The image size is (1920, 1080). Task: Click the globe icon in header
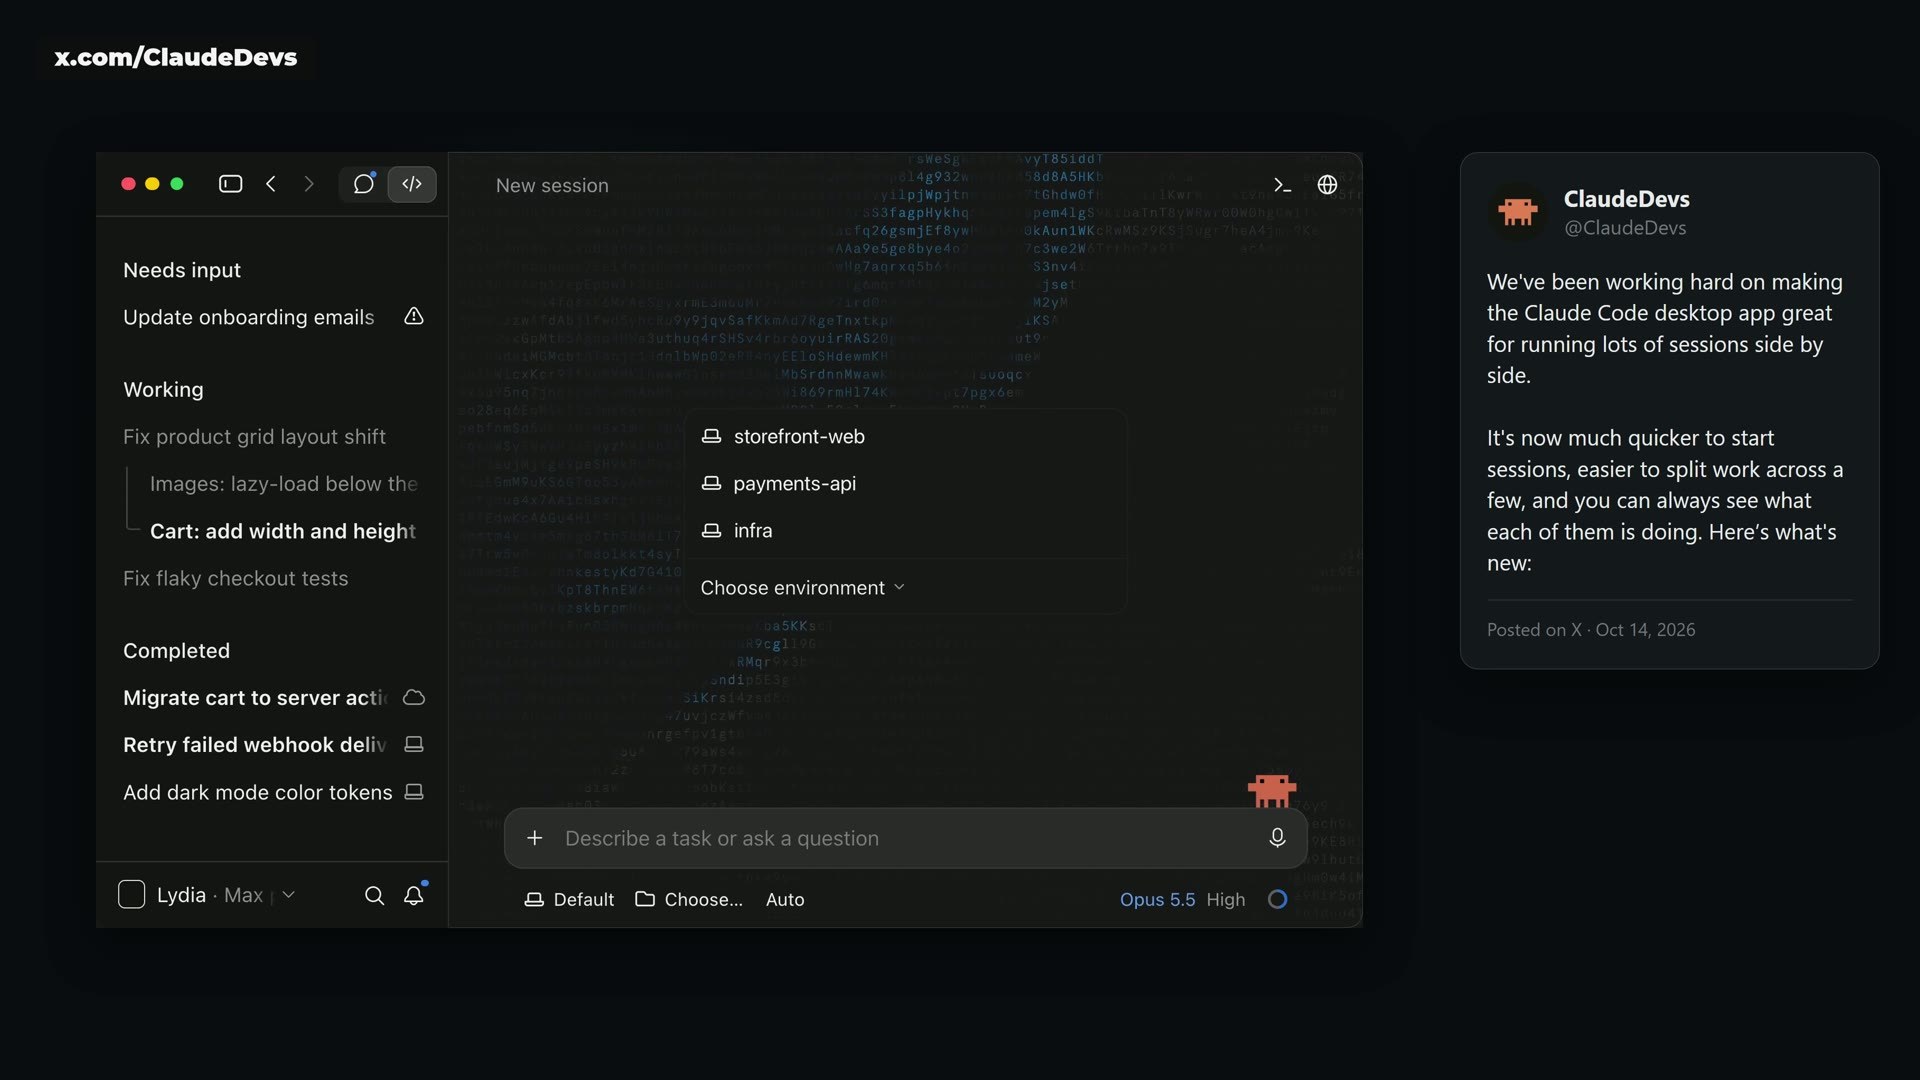[x=1327, y=185]
